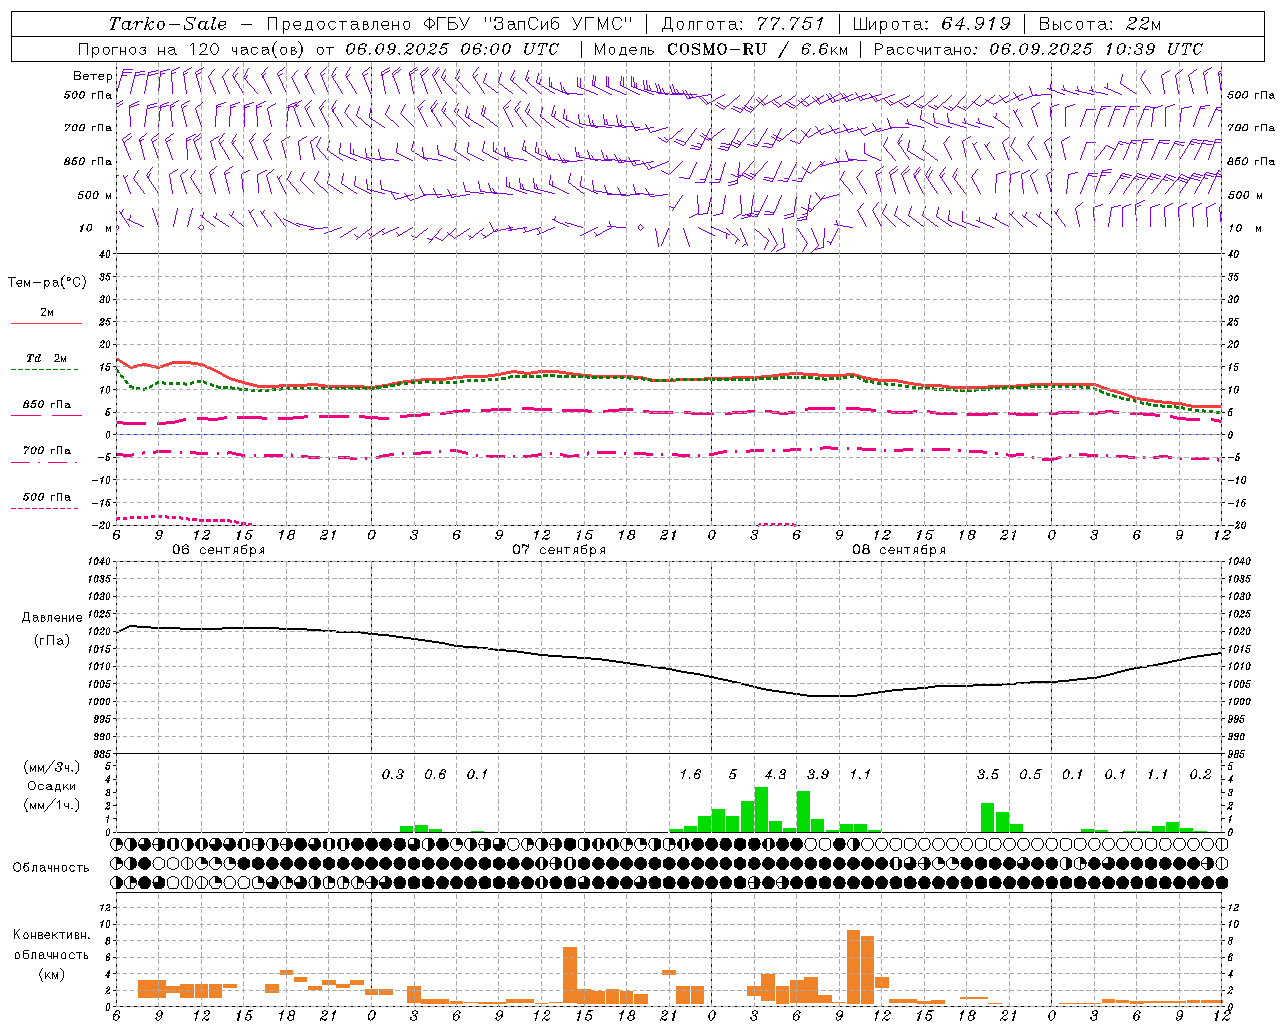Click the tallest orange convective cloud bar
Screen dimensions: 1280x1024
[x=853, y=967]
